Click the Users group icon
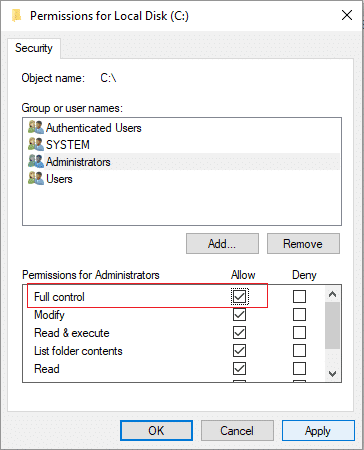 36,178
